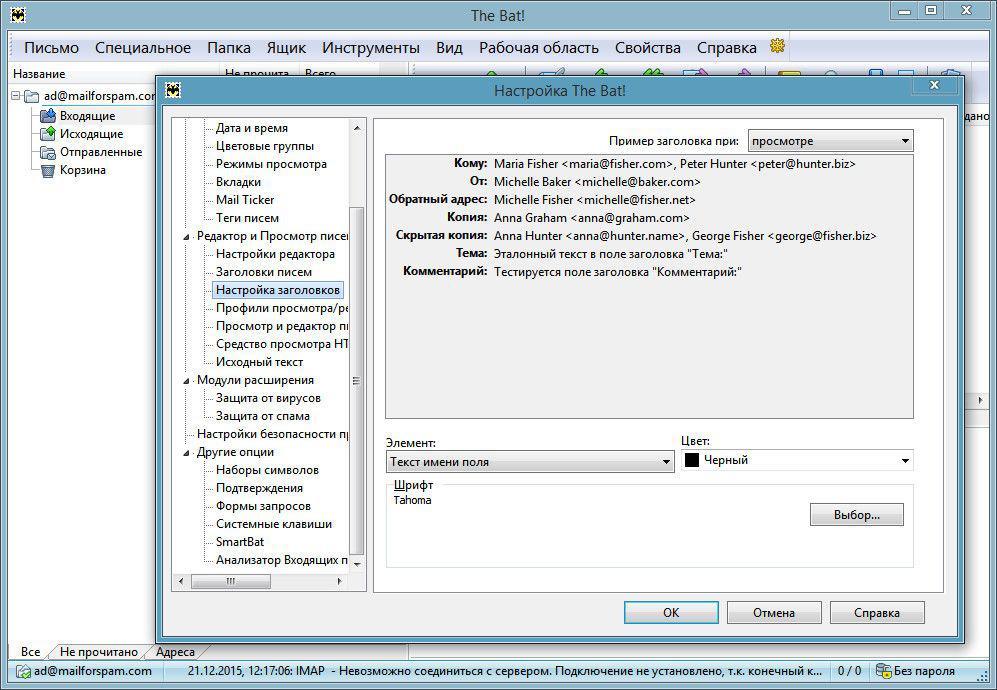This screenshot has width=997, height=690.
Task: Click settings tree horizontal scroll left arrow
Action: [181, 581]
